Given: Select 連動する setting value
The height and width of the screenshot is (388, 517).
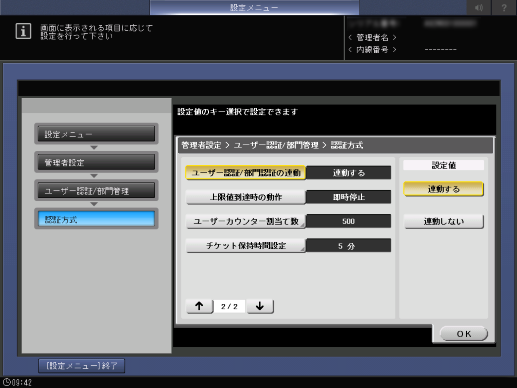Looking at the screenshot, I should [x=443, y=189].
